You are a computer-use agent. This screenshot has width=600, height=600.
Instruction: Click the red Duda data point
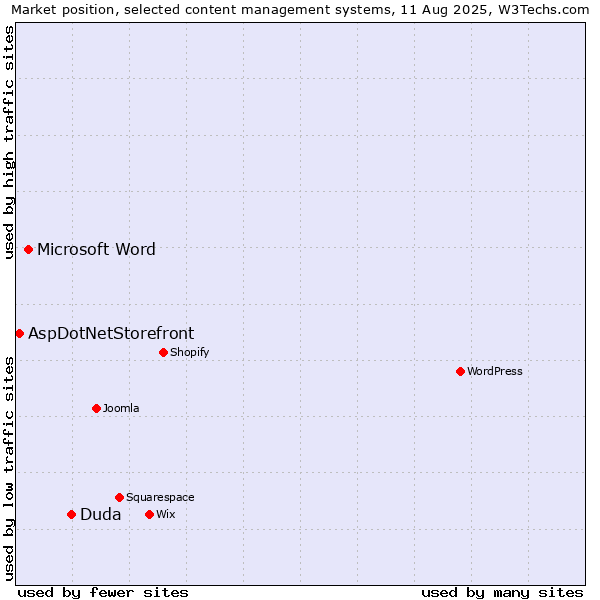72,515
